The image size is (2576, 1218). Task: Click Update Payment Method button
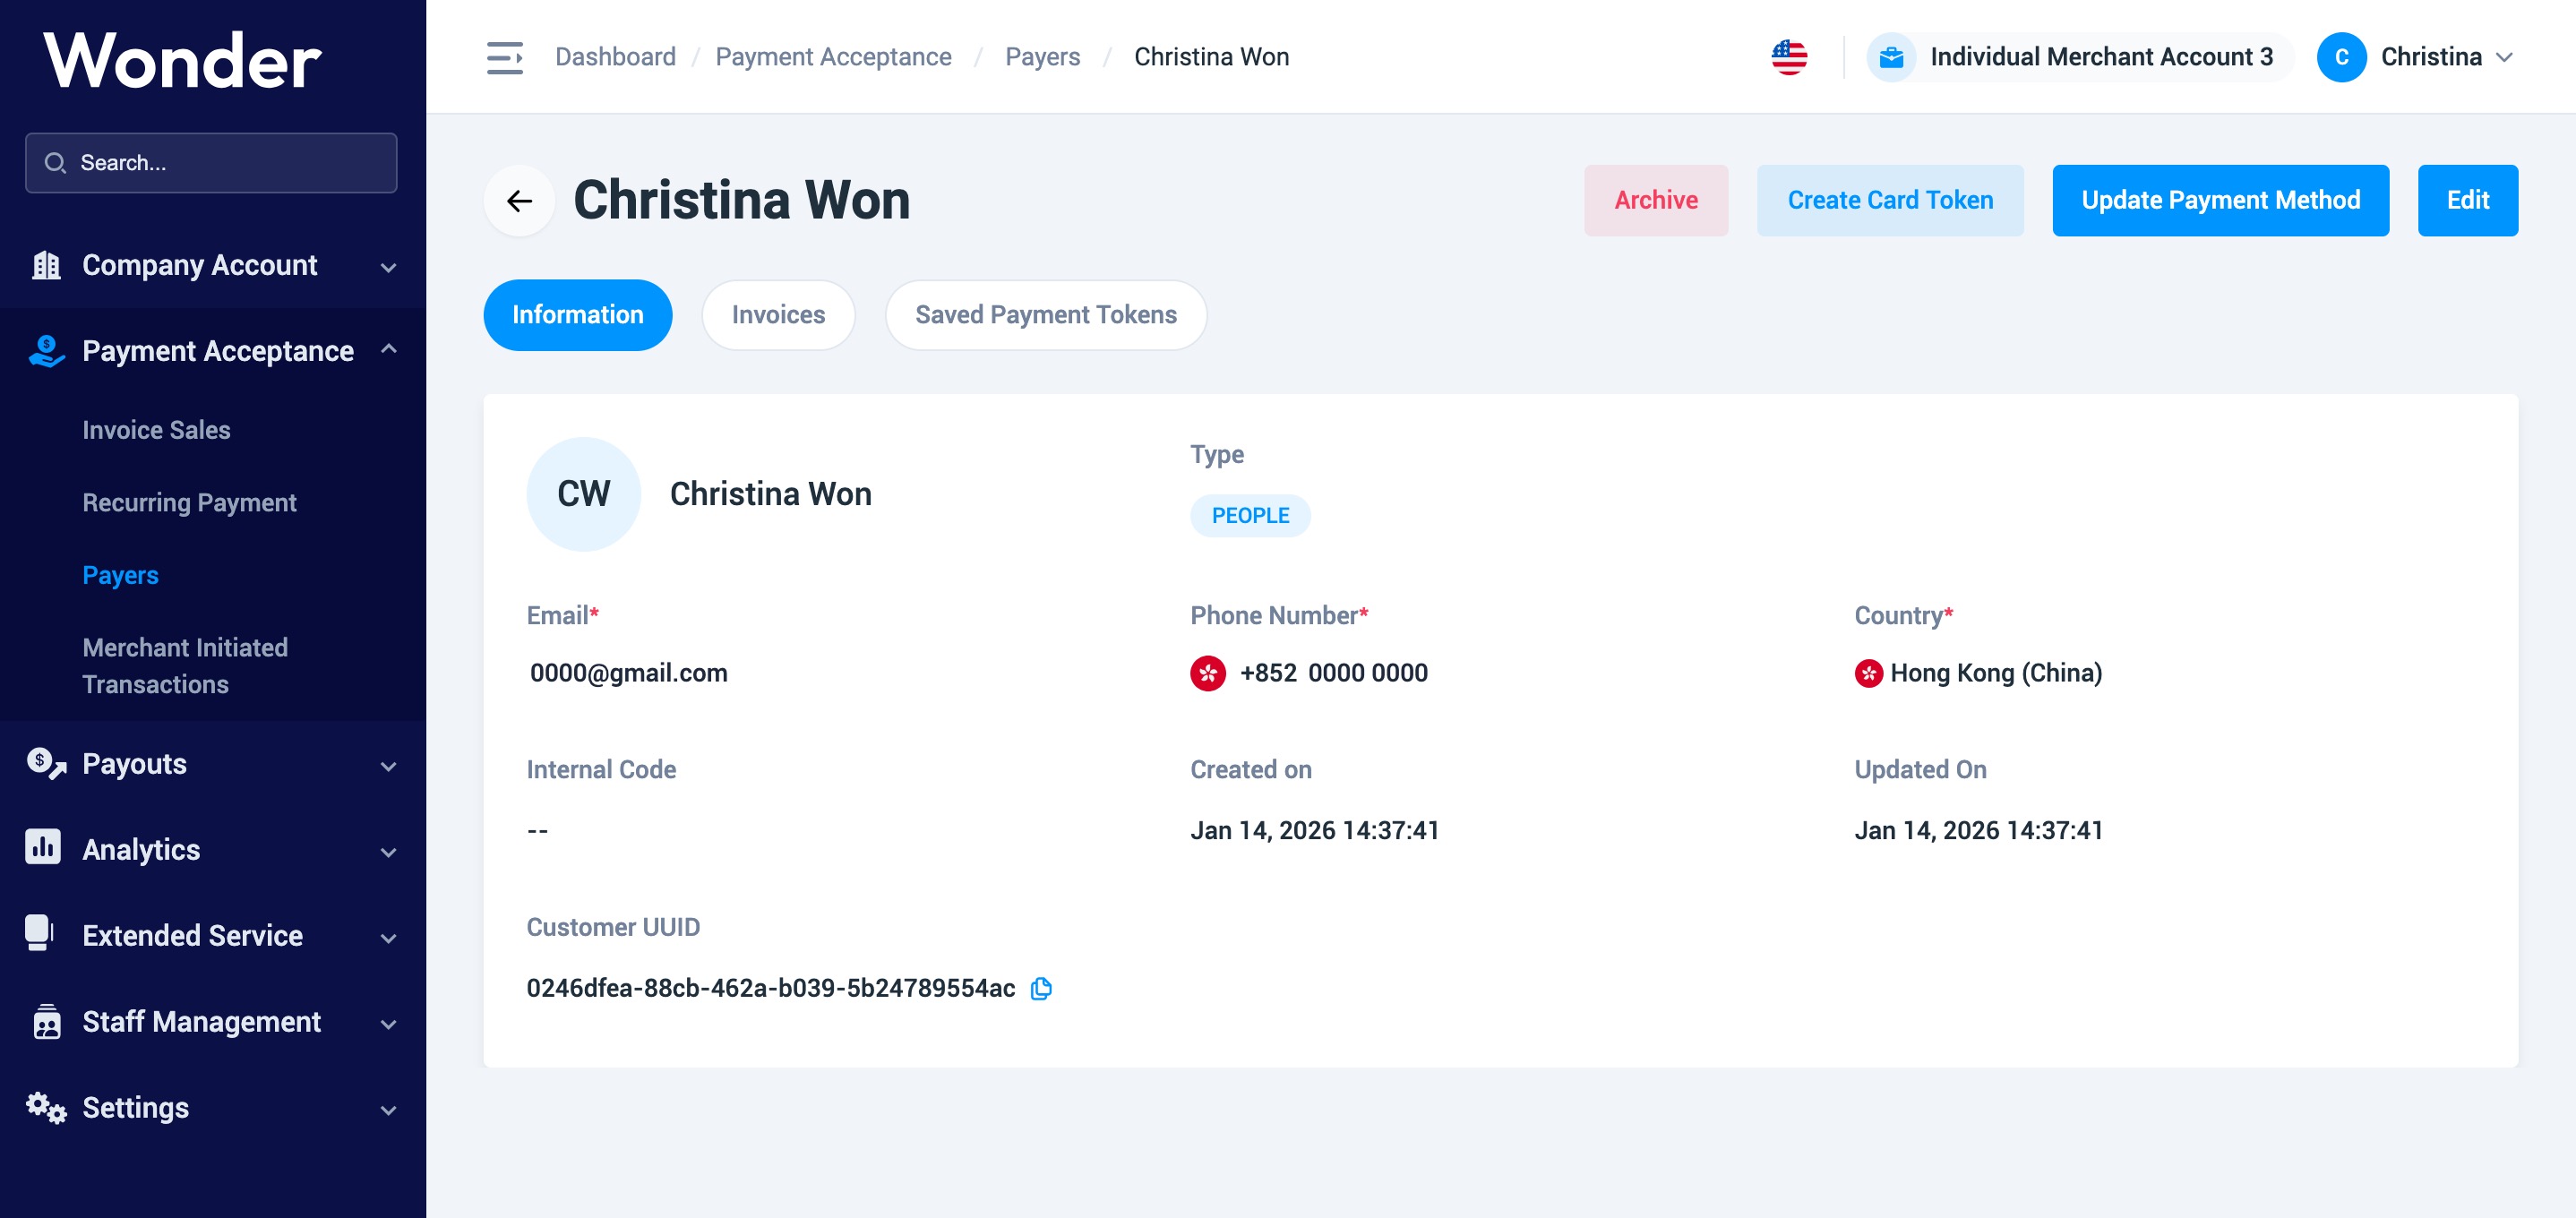point(2219,201)
